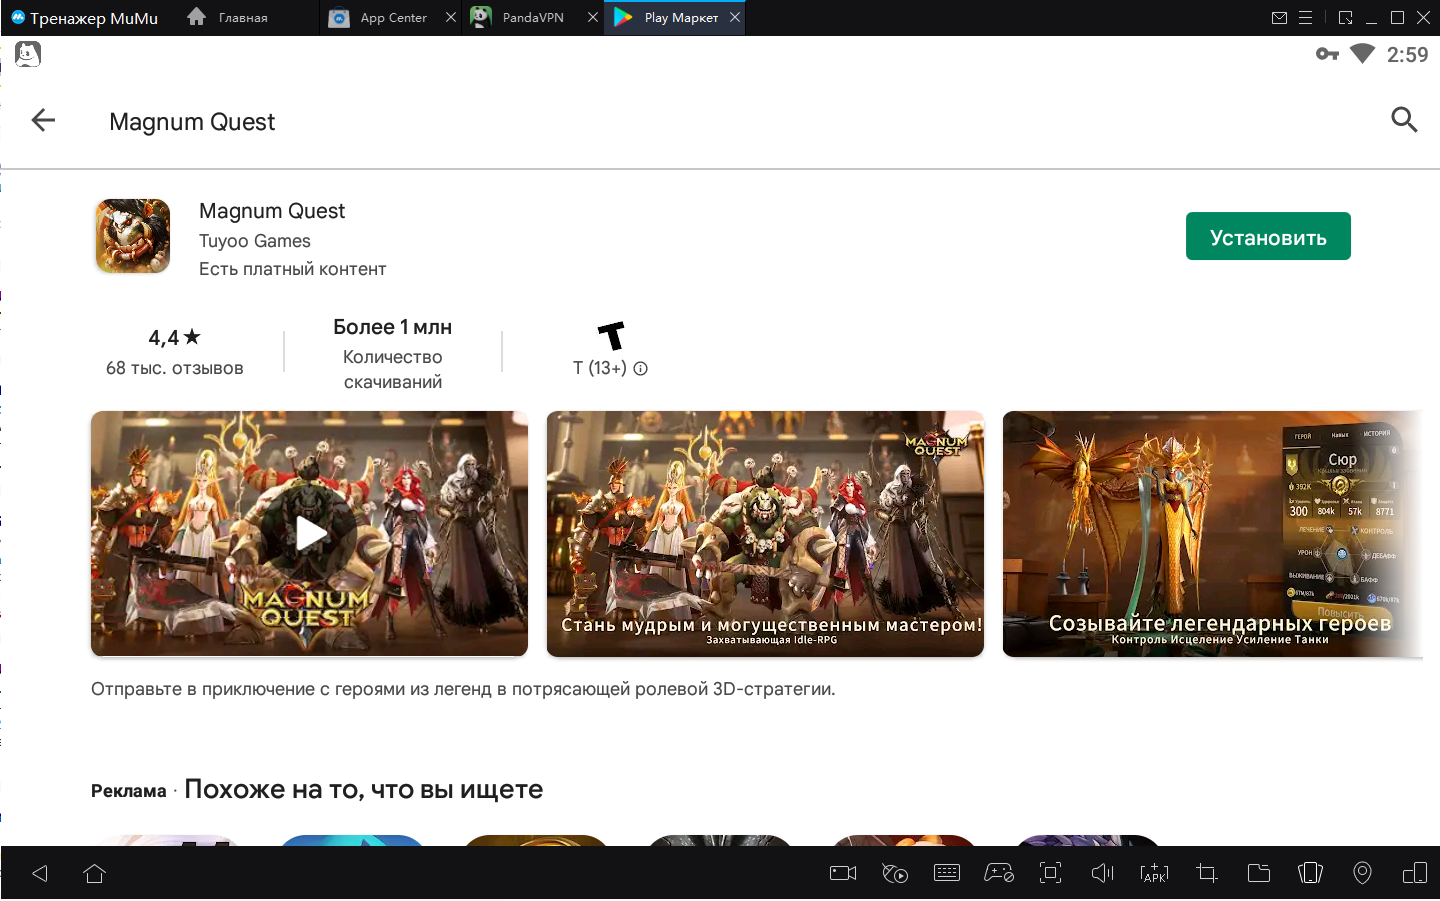This screenshot has width=1440, height=901.
Task: Open the shared folder icon
Action: [x=1259, y=873]
